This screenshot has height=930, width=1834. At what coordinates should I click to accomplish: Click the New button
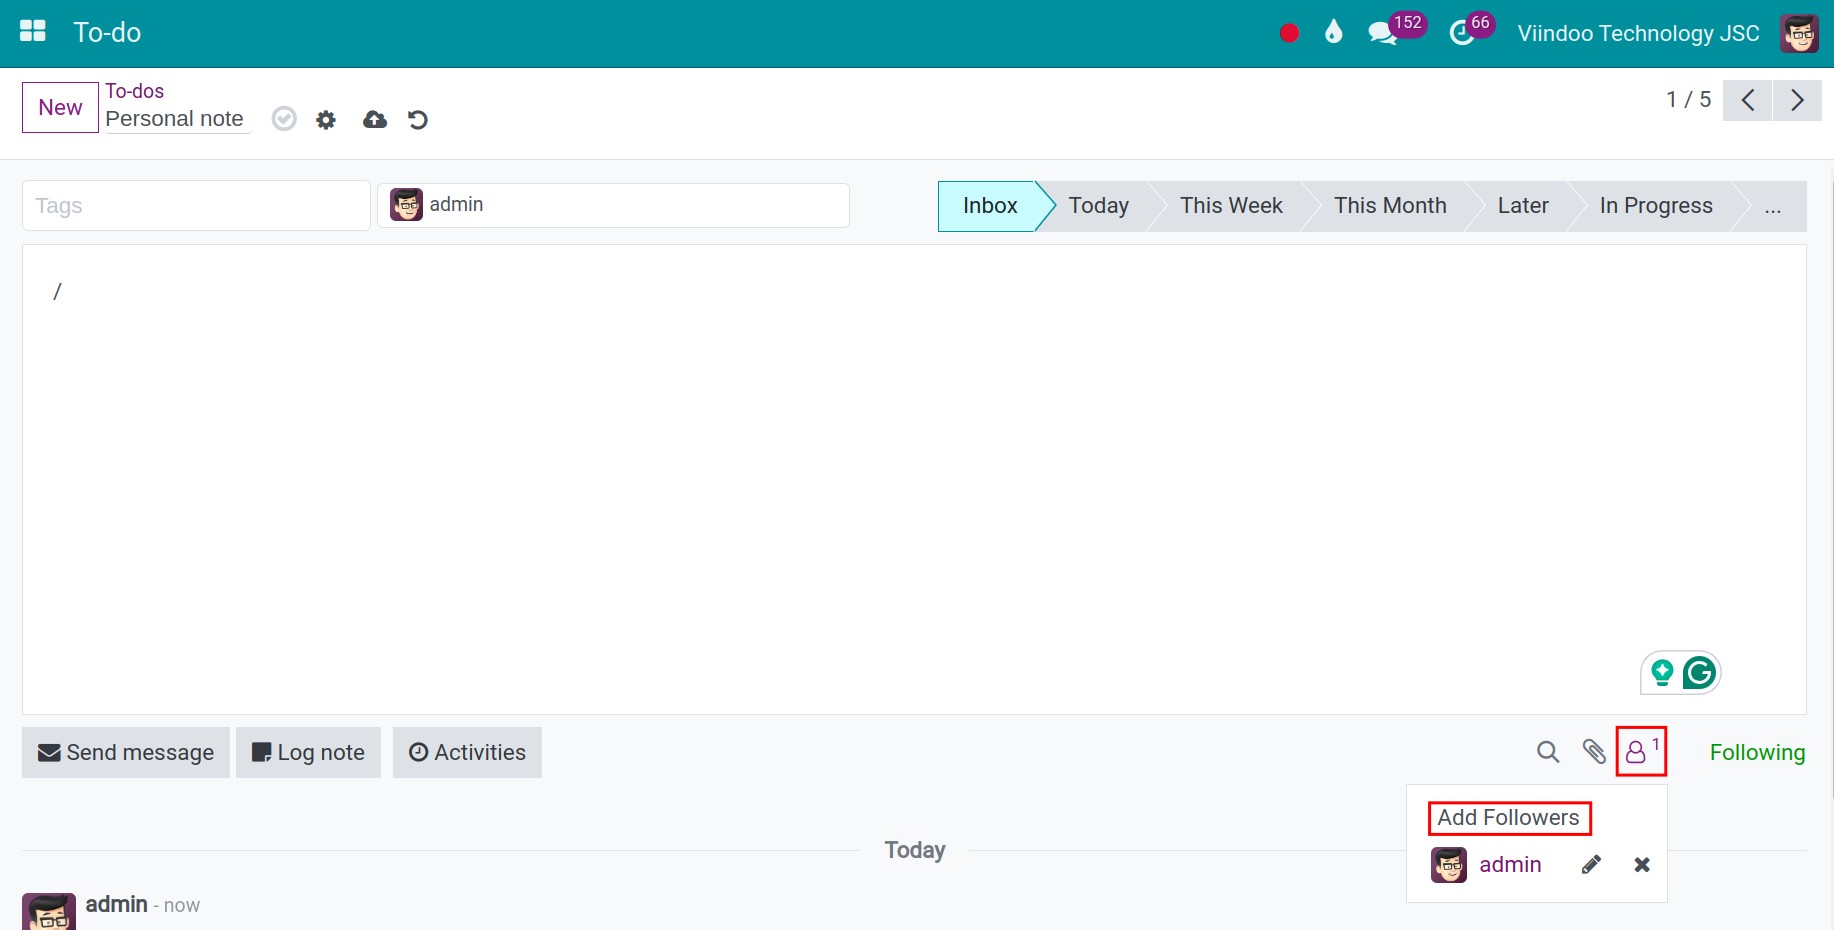pos(60,107)
